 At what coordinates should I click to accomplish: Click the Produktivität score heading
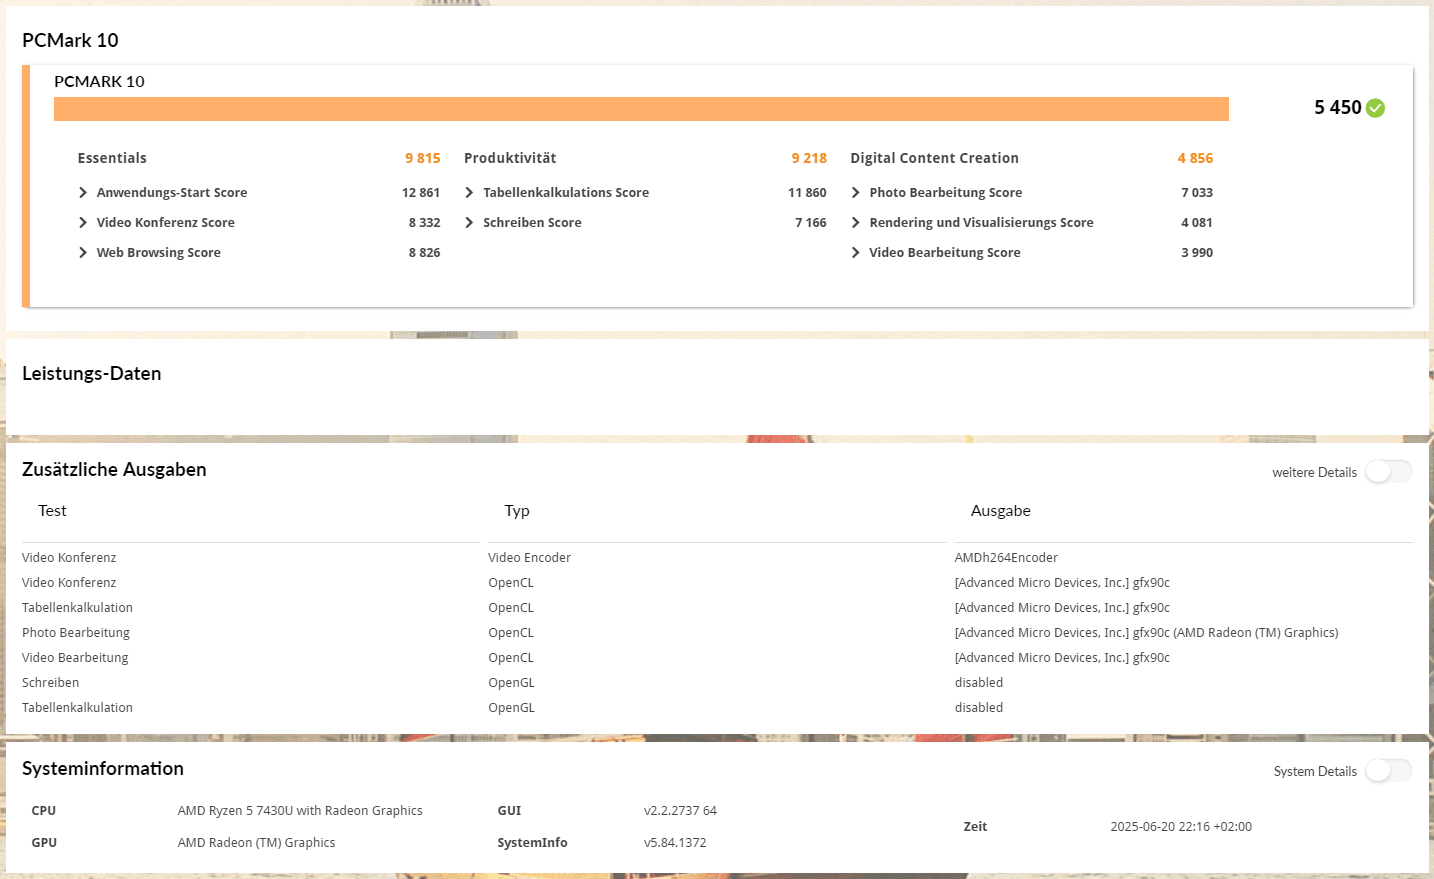(510, 158)
